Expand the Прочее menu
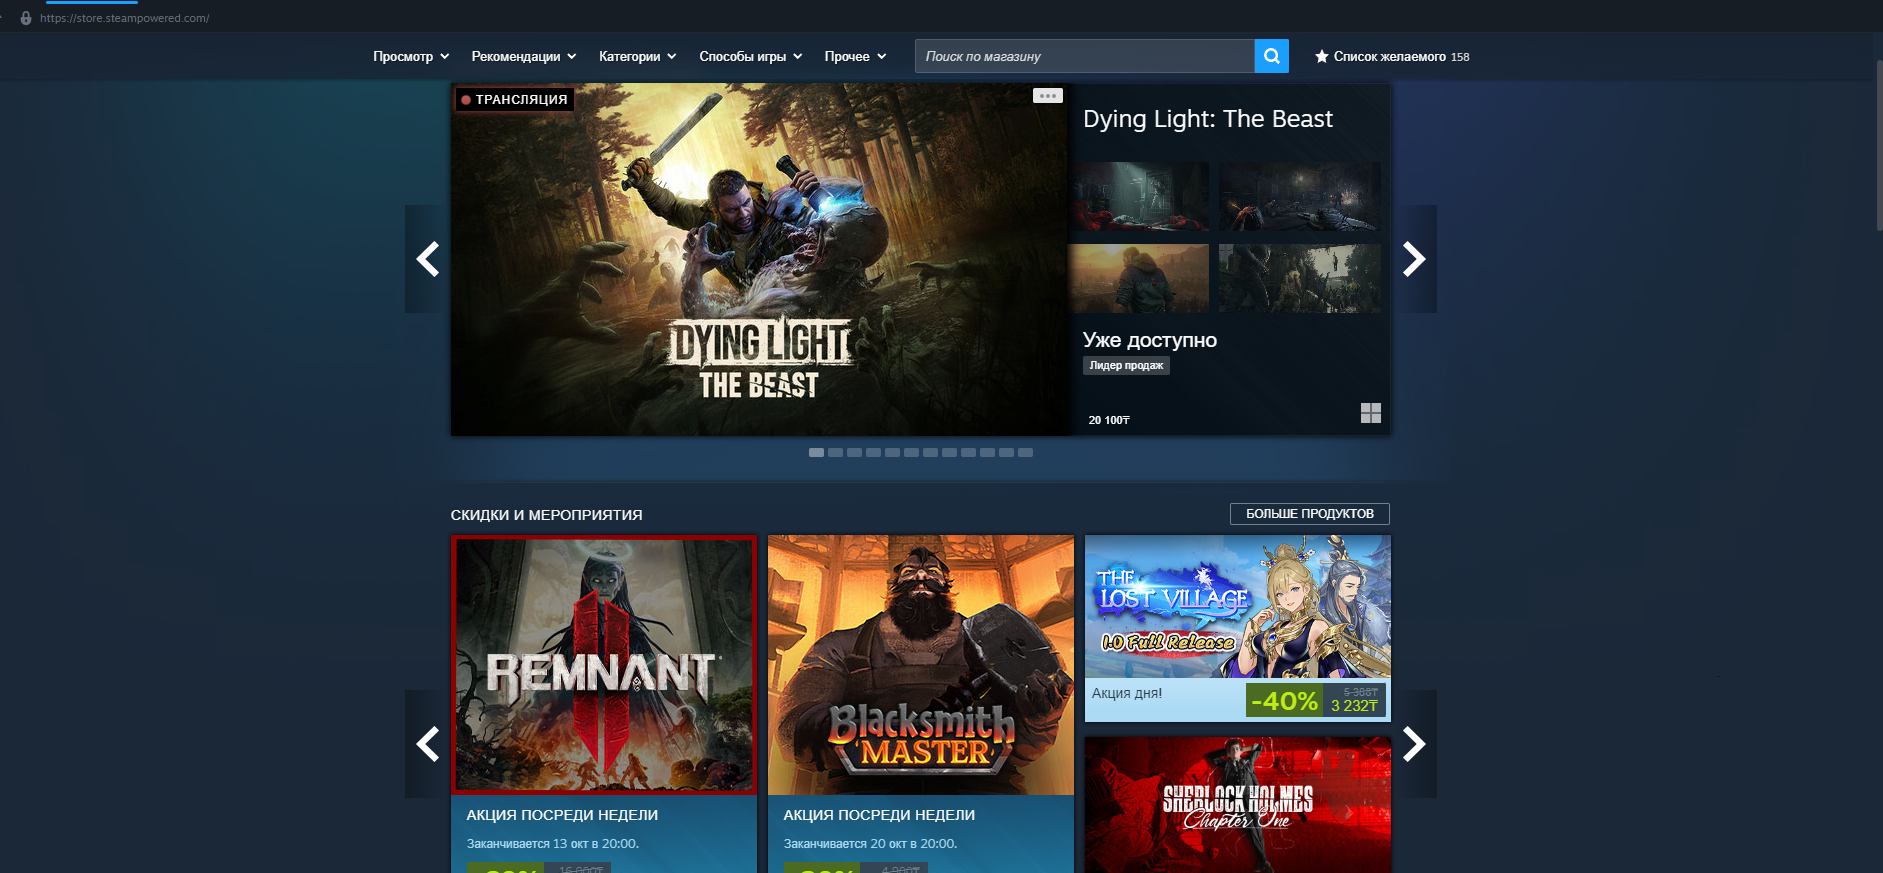This screenshot has height=873, width=1883. 855,57
